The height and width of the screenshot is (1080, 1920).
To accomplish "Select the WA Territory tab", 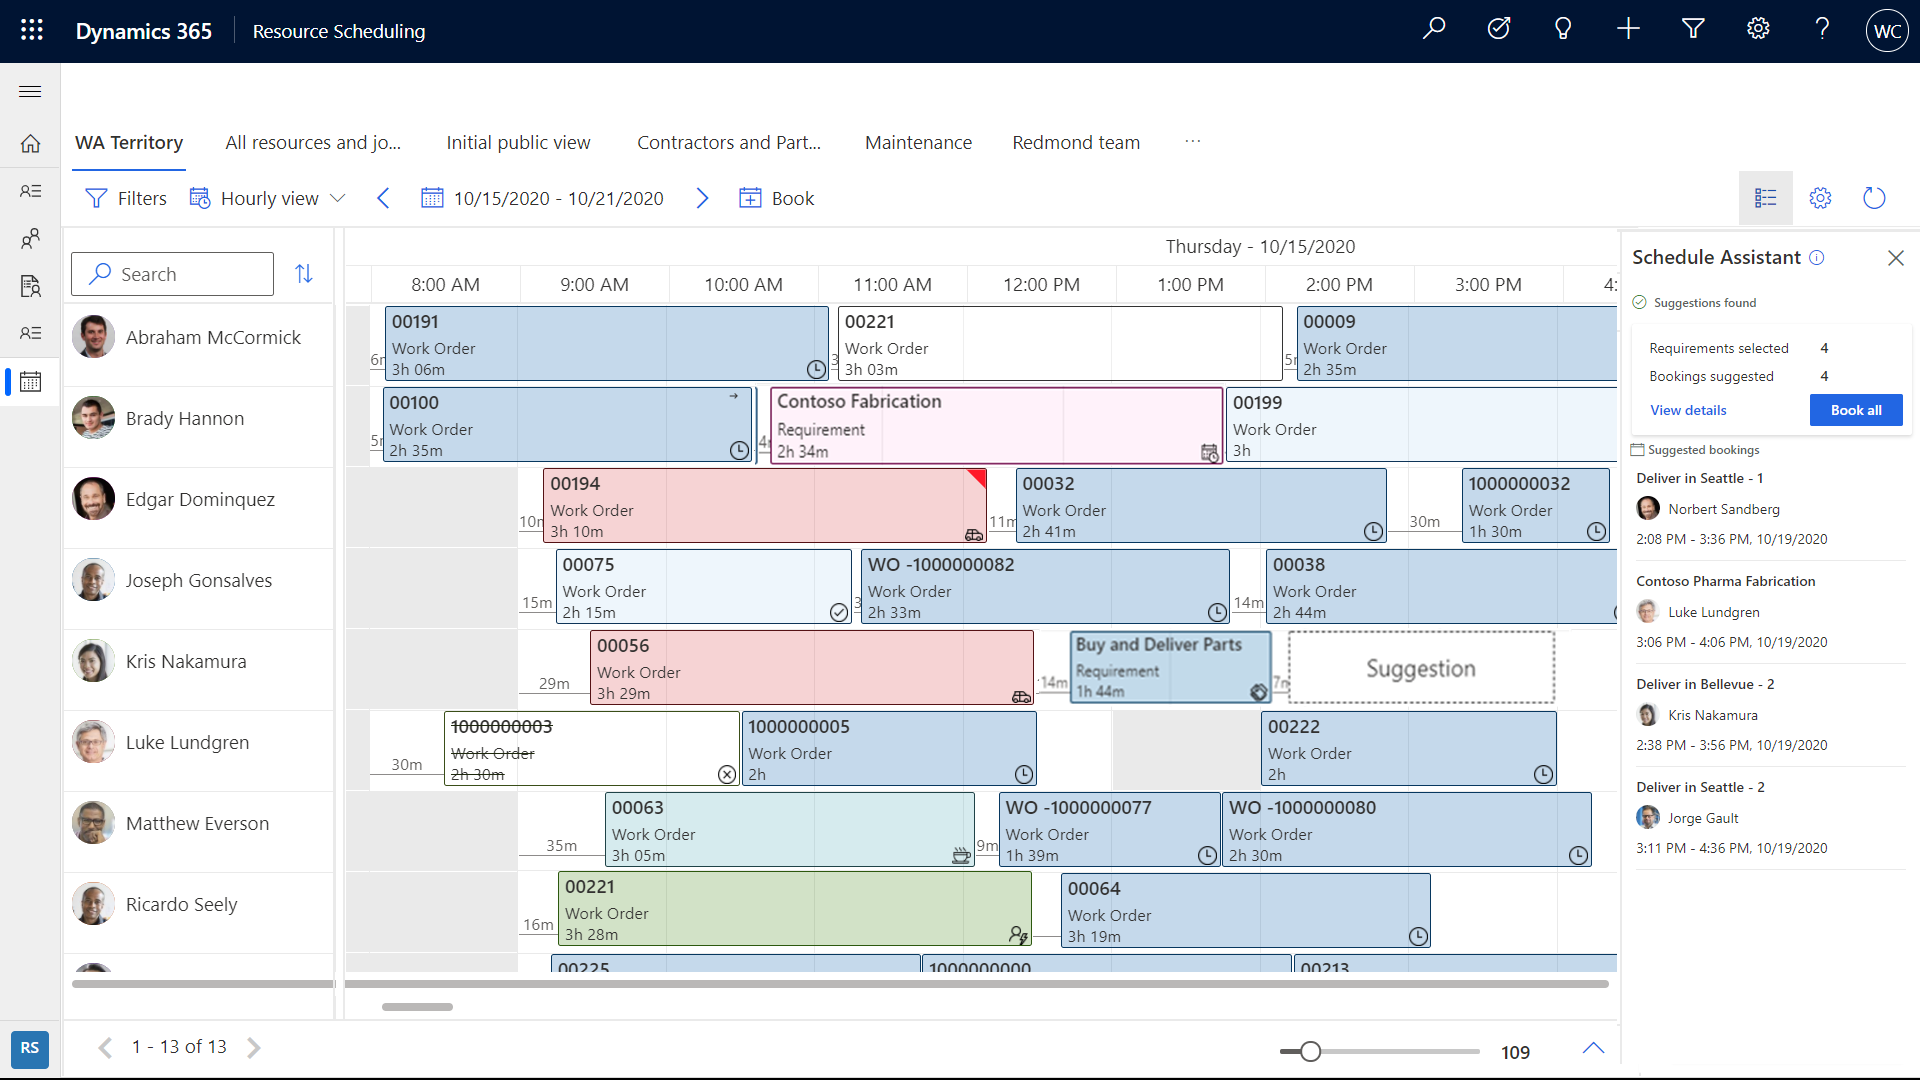I will click(x=128, y=142).
